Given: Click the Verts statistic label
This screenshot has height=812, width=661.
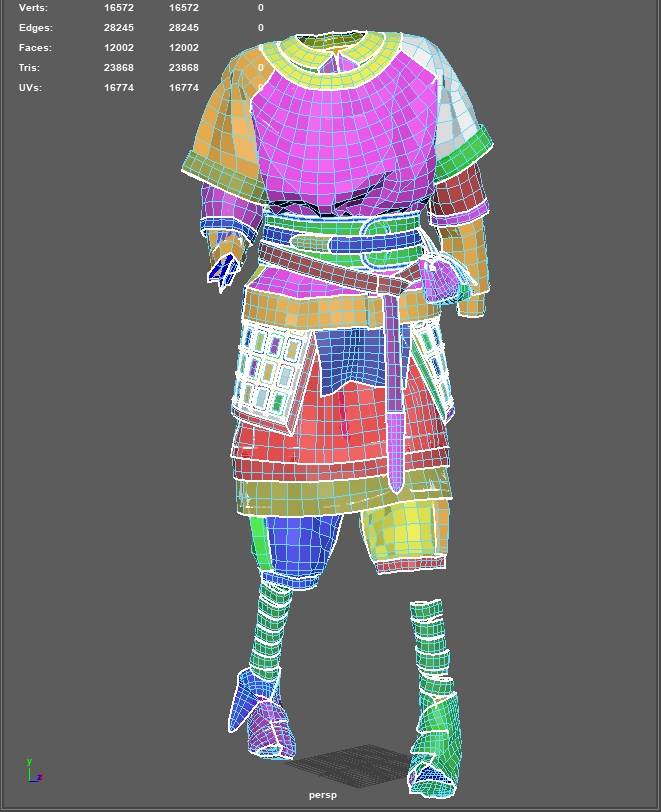Looking at the screenshot, I should 33,8.
